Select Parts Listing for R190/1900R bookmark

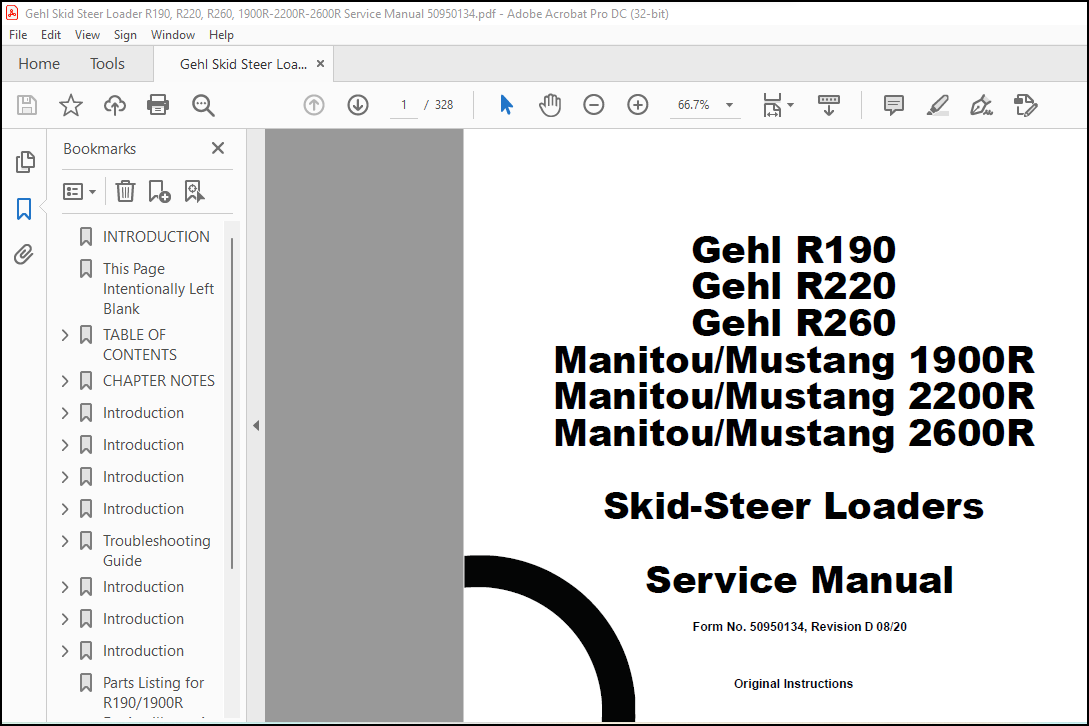(x=153, y=693)
